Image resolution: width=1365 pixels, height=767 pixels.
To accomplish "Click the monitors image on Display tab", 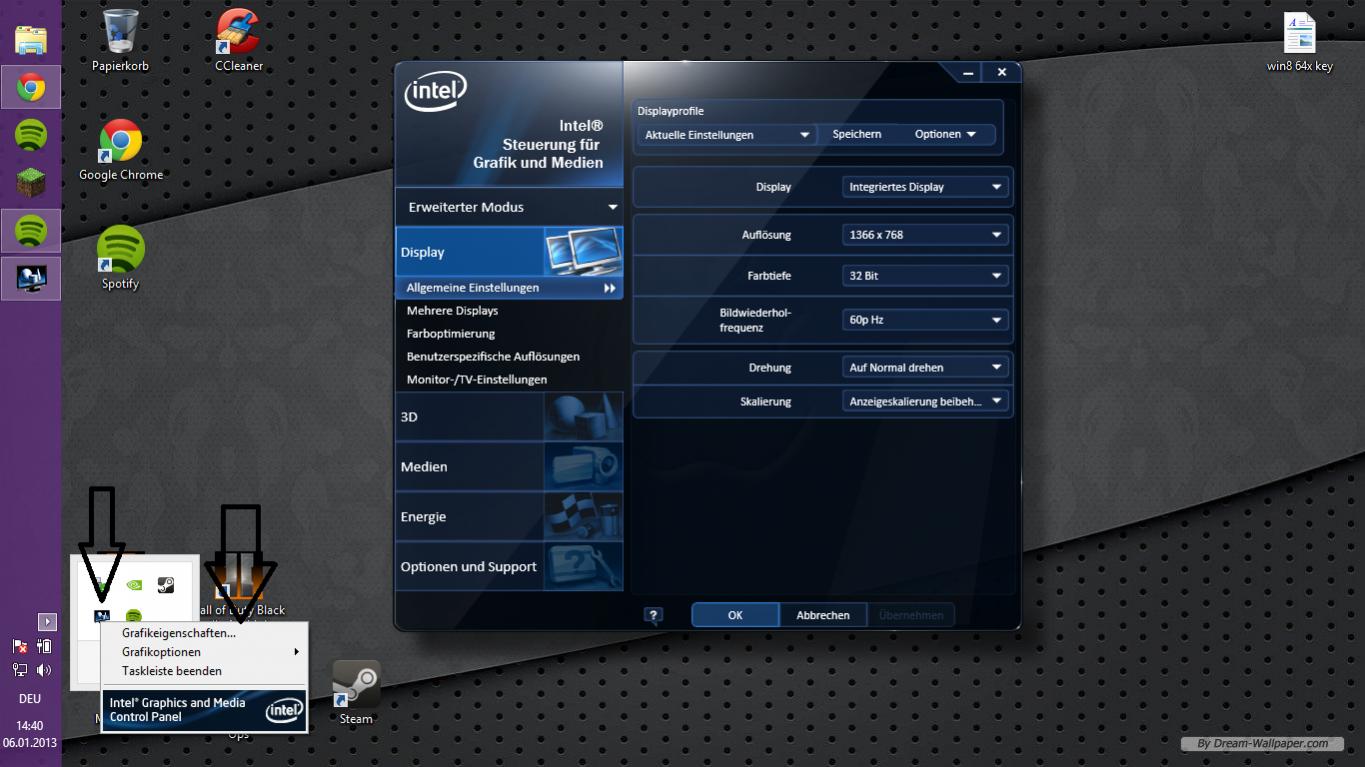I will (583, 251).
